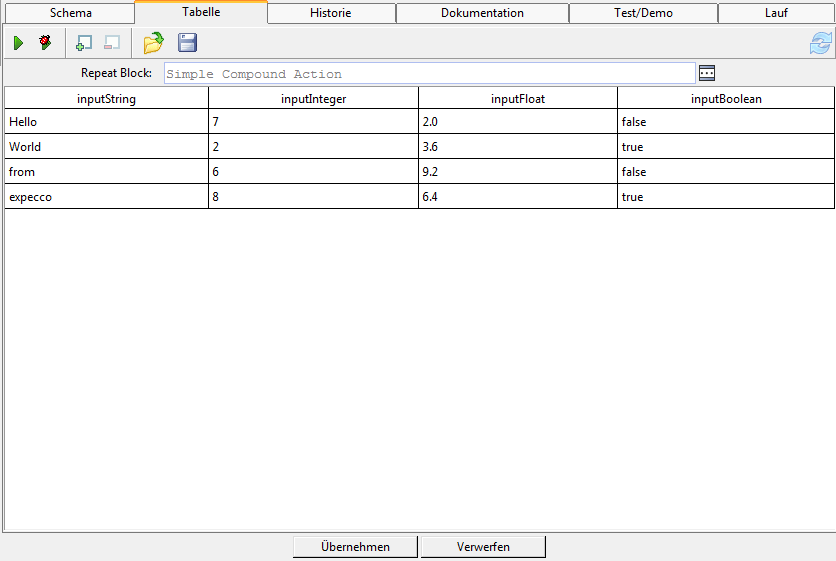Click the inputString column header
836x561 pixels.
[106, 99]
